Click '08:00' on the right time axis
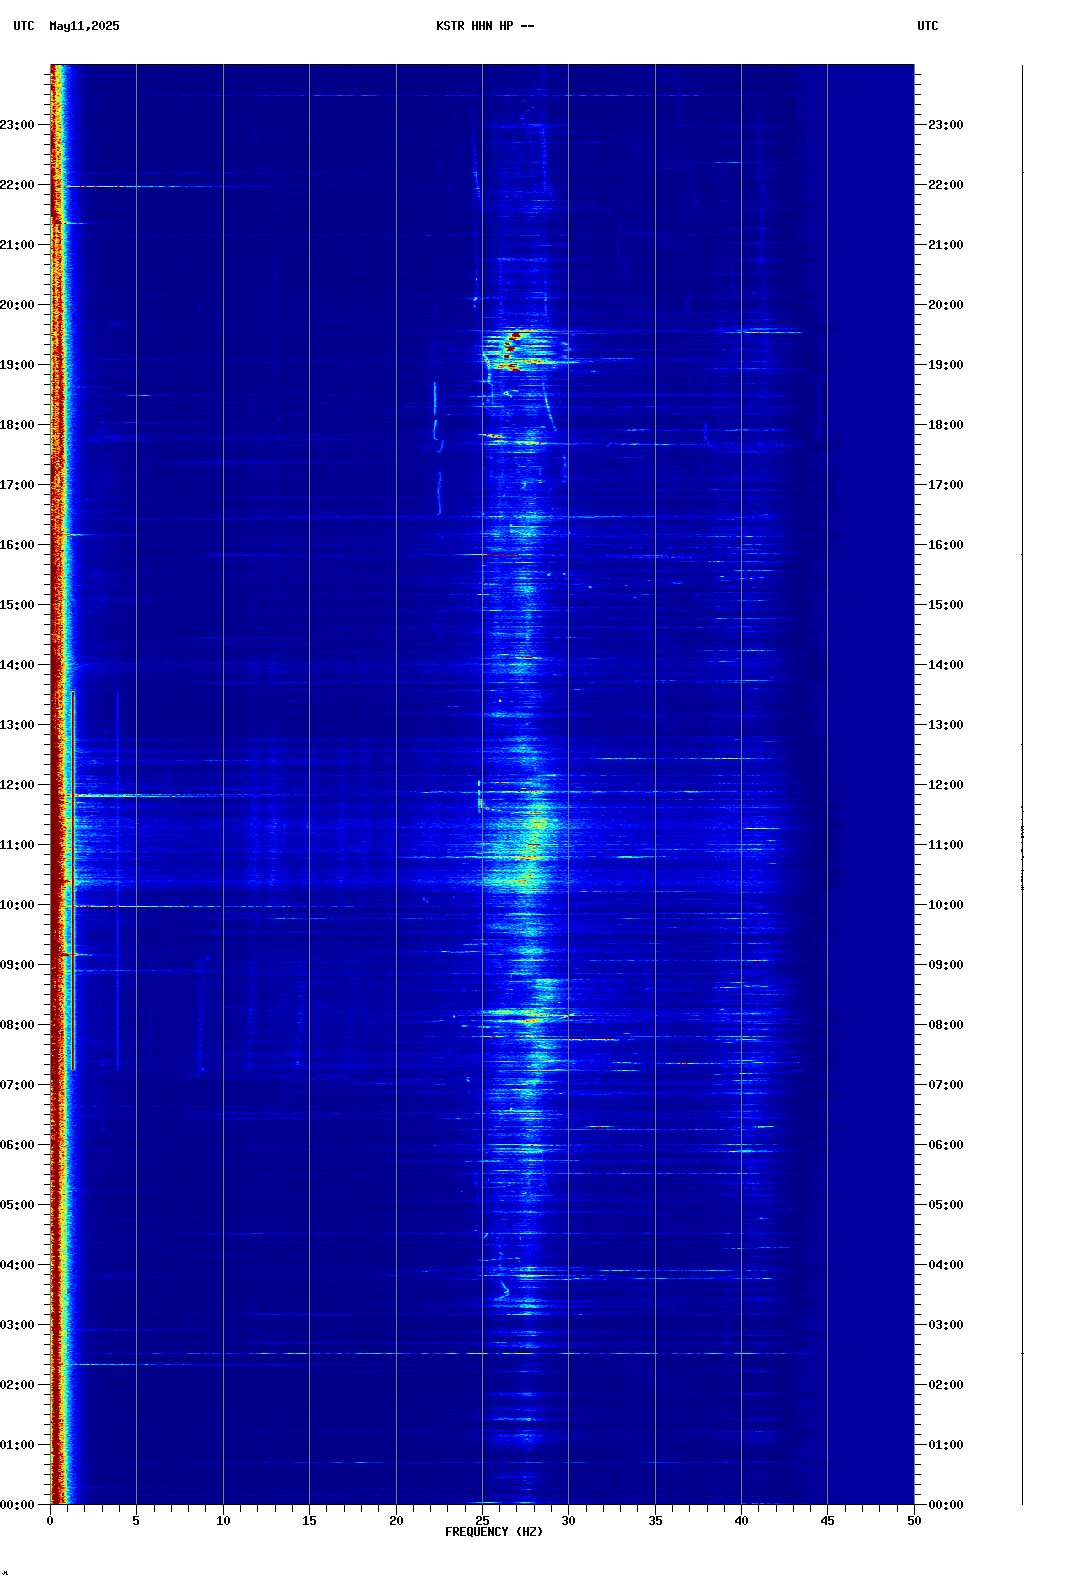This screenshot has height=1584, width=1066. click(x=946, y=1025)
